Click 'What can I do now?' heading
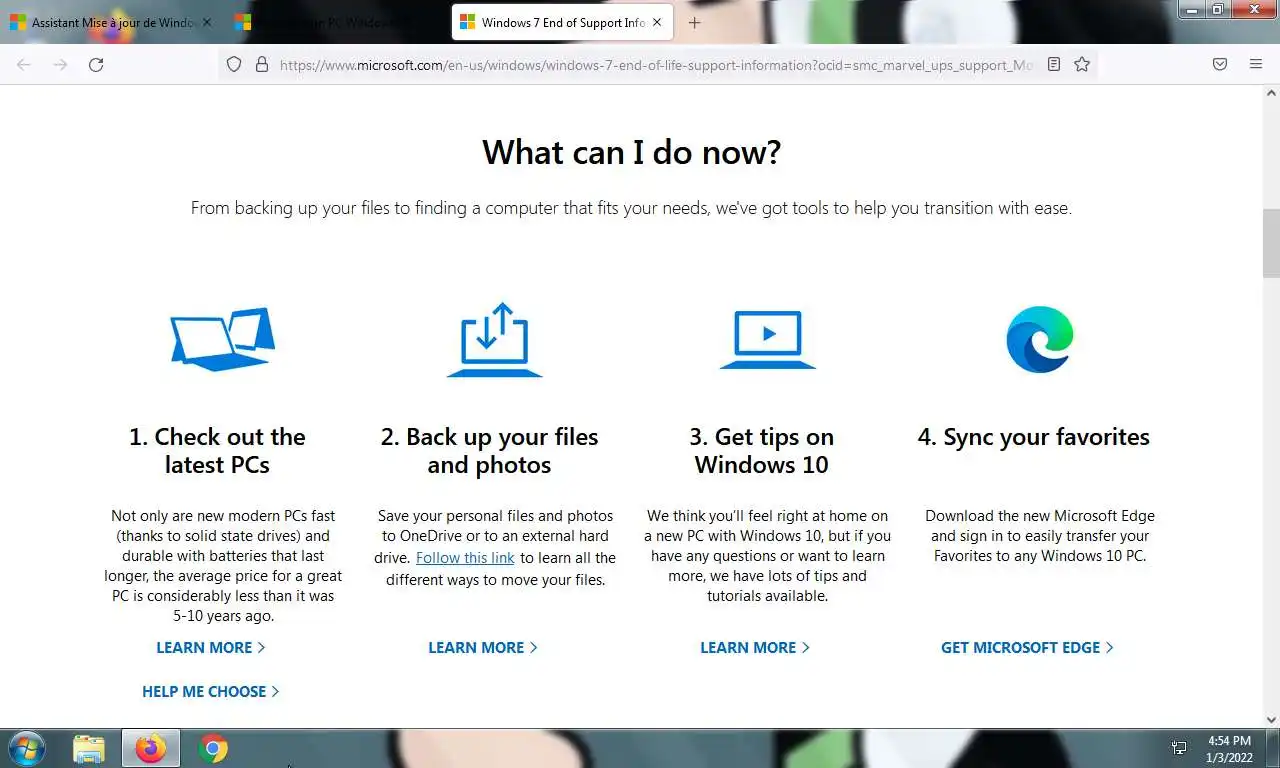The image size is (1280, 768). [631, 152]
